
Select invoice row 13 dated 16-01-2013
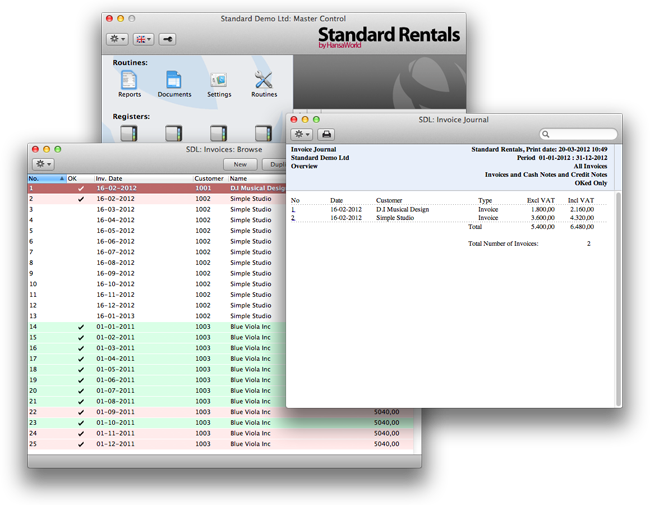[x=157, y=316]
